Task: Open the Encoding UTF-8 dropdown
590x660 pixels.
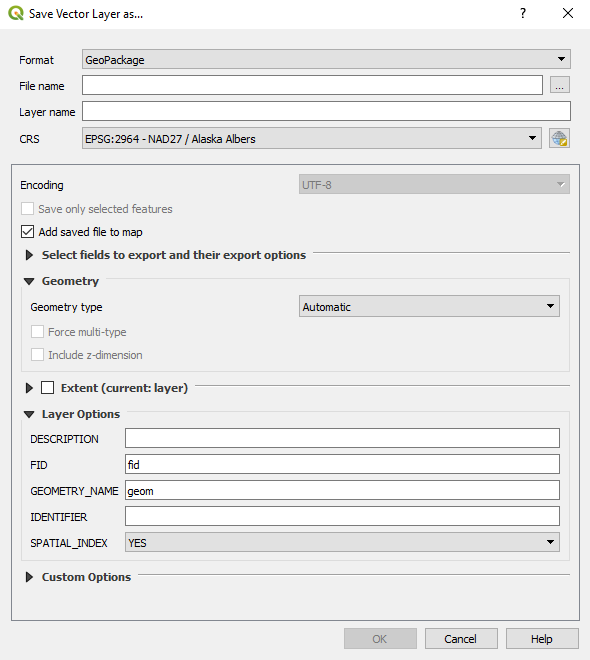Action: 434,185
